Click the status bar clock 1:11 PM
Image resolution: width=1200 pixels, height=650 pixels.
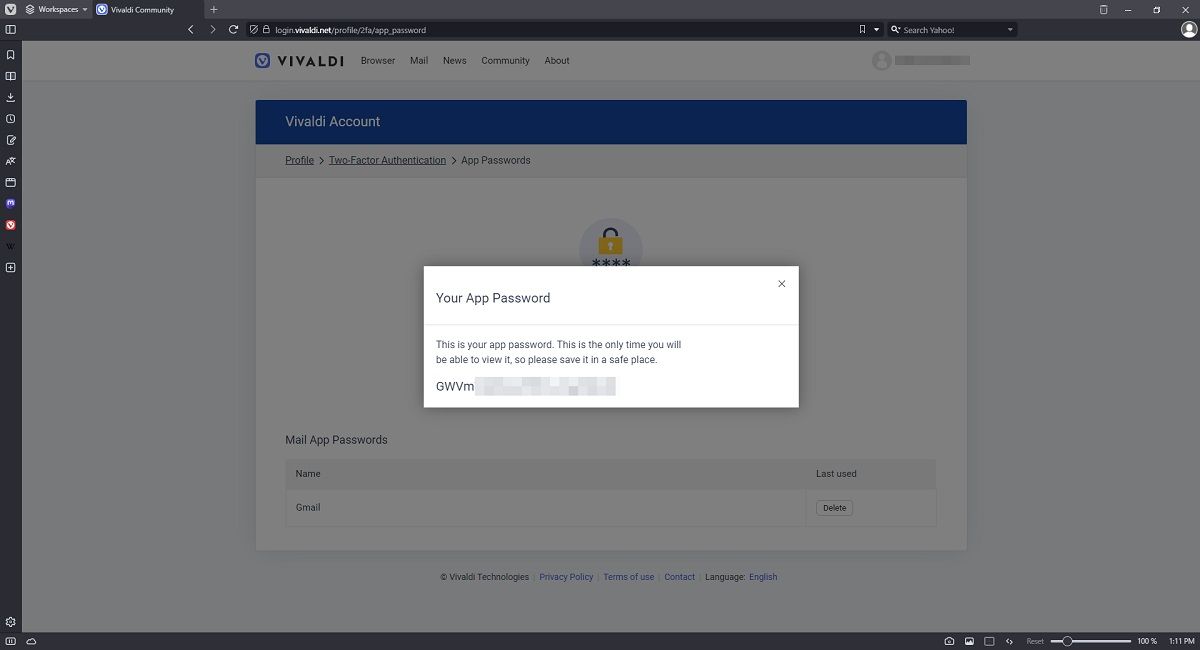click(x=1181, y=641)
